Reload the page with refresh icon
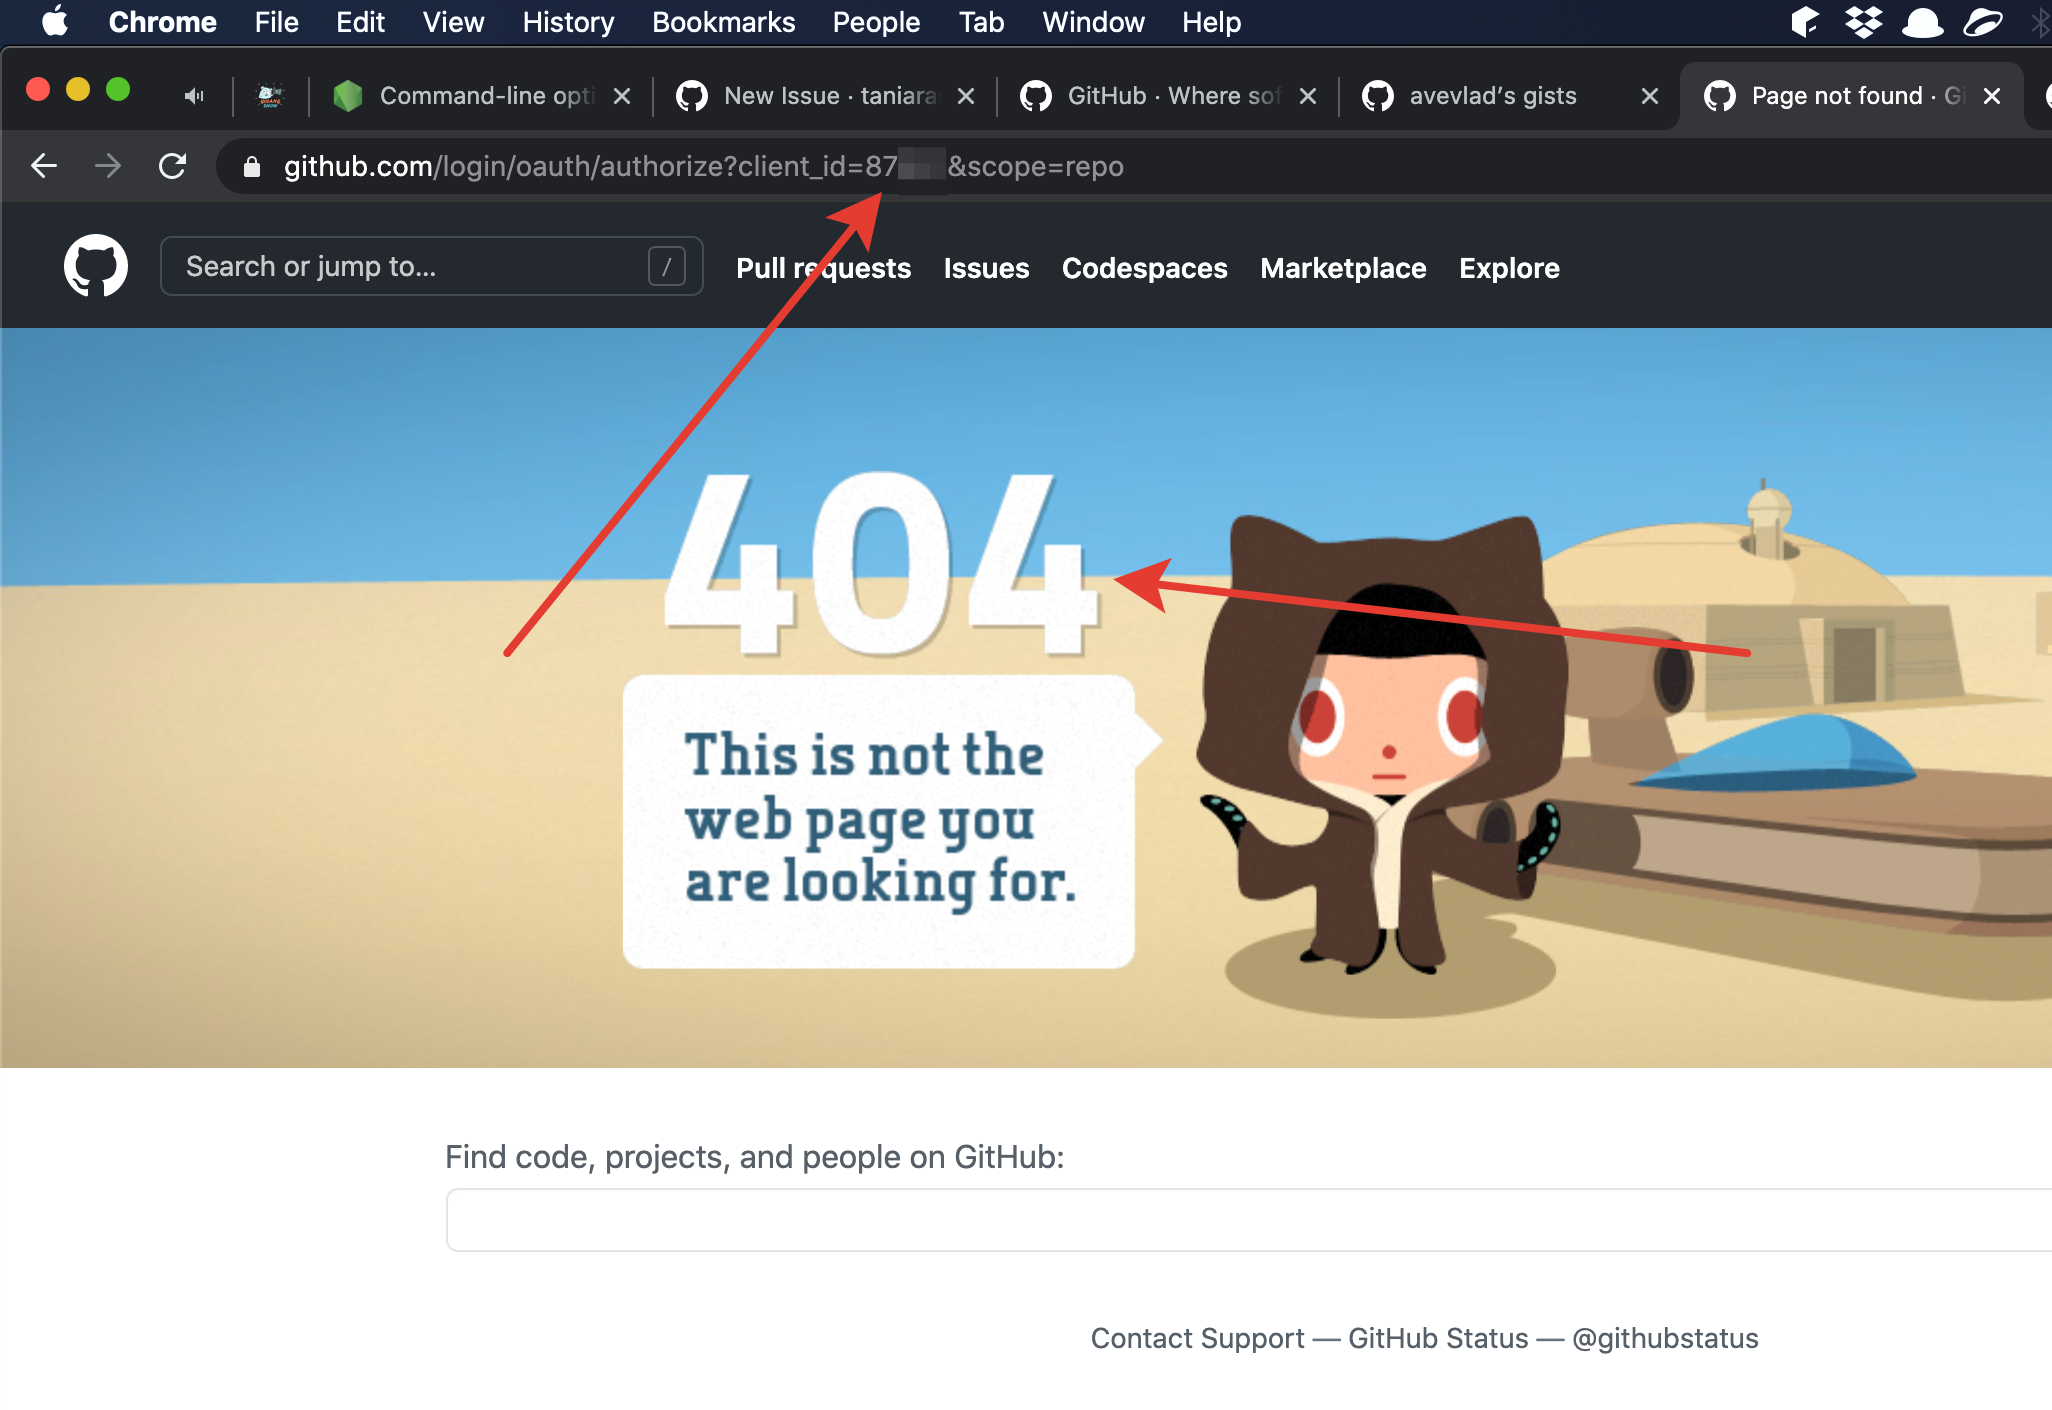 (173, 166)
